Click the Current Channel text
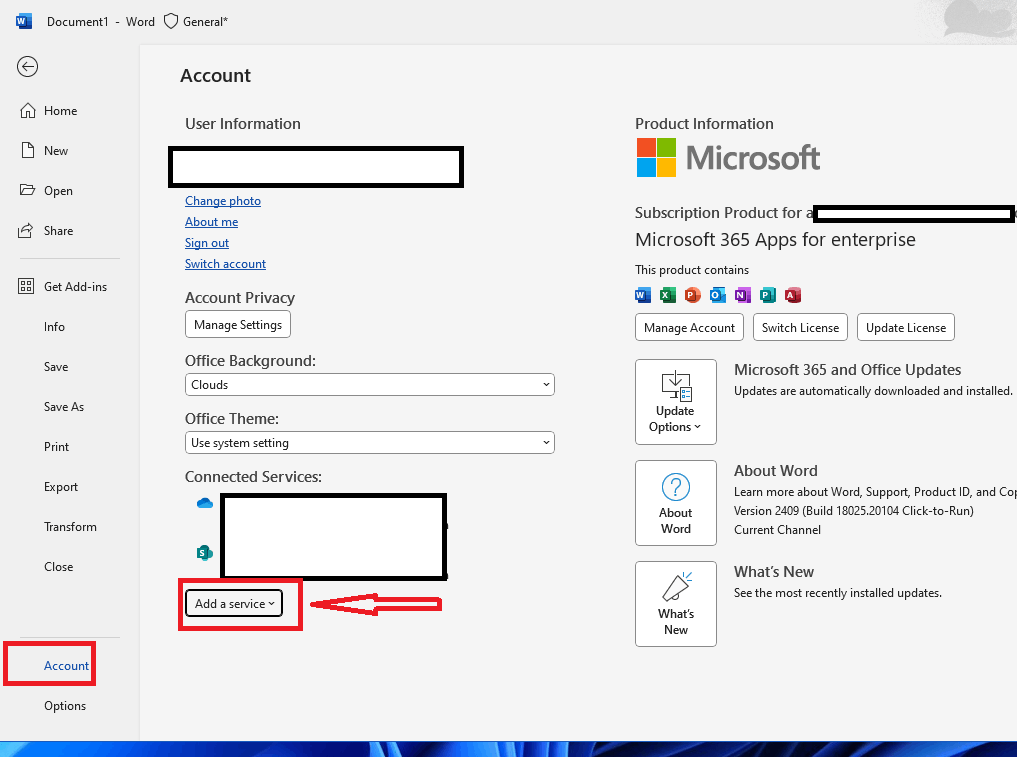 tap(777, 530)
